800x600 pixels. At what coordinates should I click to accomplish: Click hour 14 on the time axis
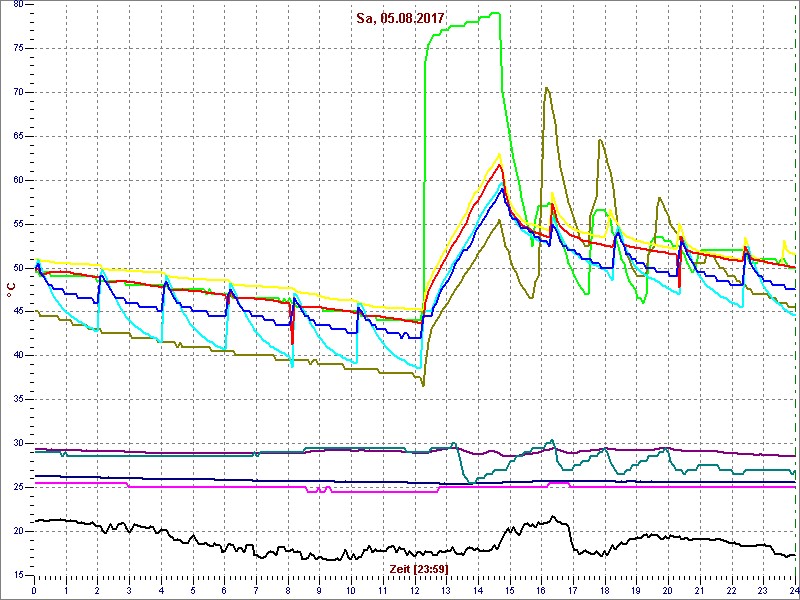point(478,590)
